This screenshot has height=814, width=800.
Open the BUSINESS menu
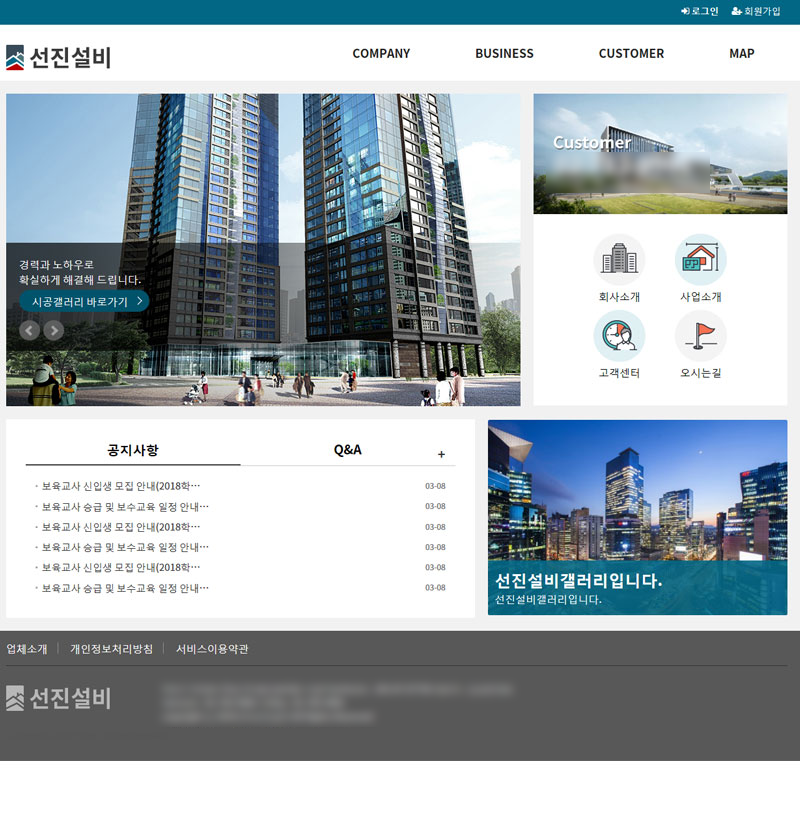point(504,54)
